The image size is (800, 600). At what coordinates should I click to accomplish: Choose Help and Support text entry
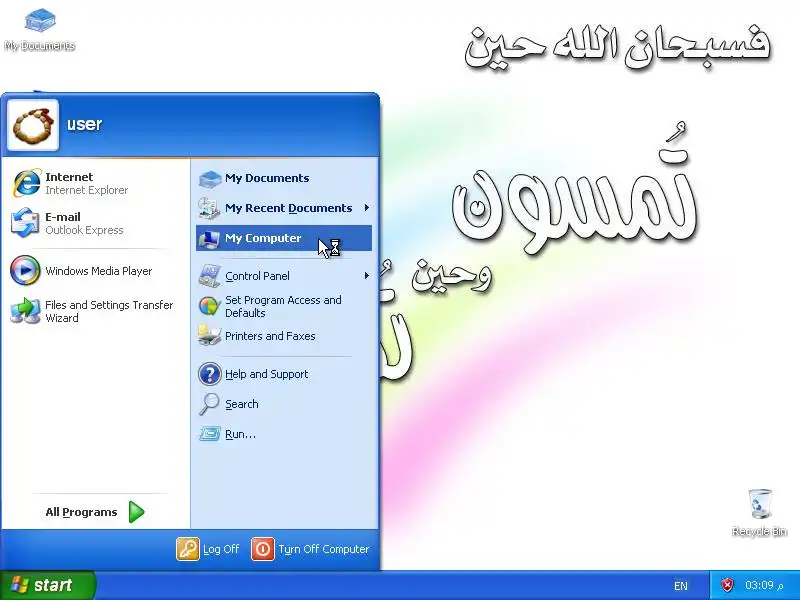coord(266,374)
